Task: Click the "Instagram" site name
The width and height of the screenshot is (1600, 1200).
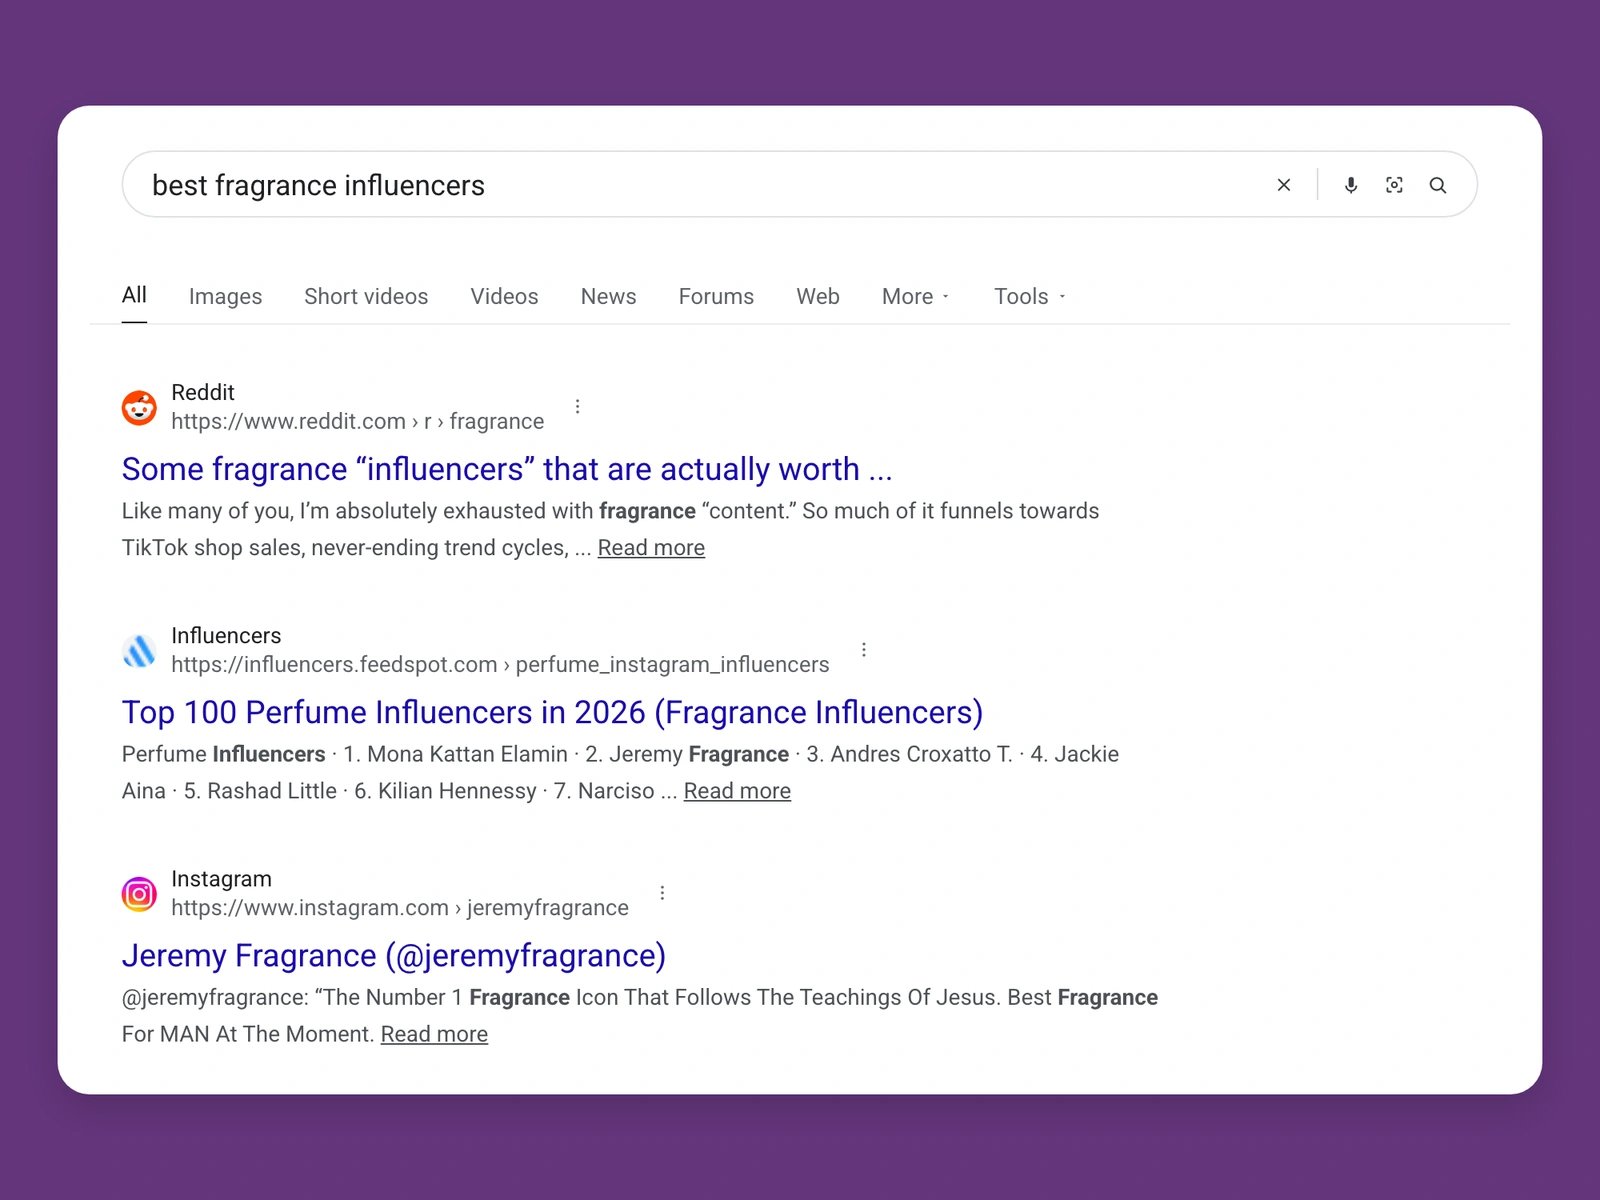Action: tap(221, 879)
